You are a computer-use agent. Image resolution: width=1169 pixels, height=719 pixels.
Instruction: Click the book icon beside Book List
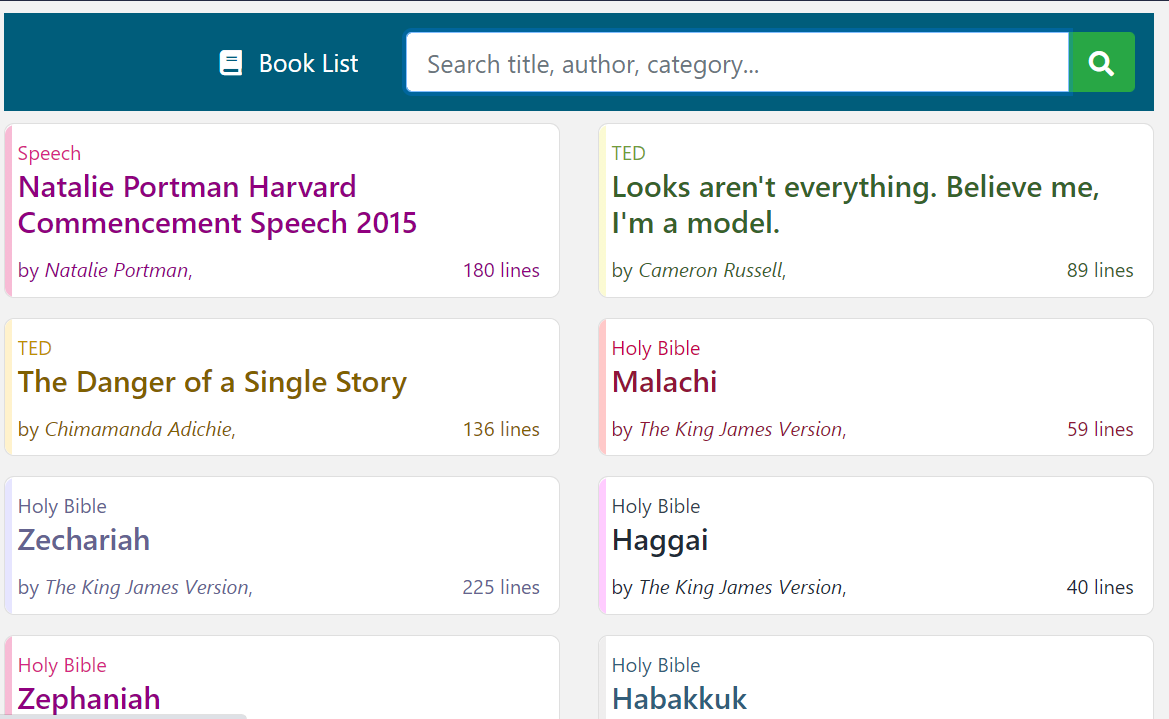tap(231, 63)
